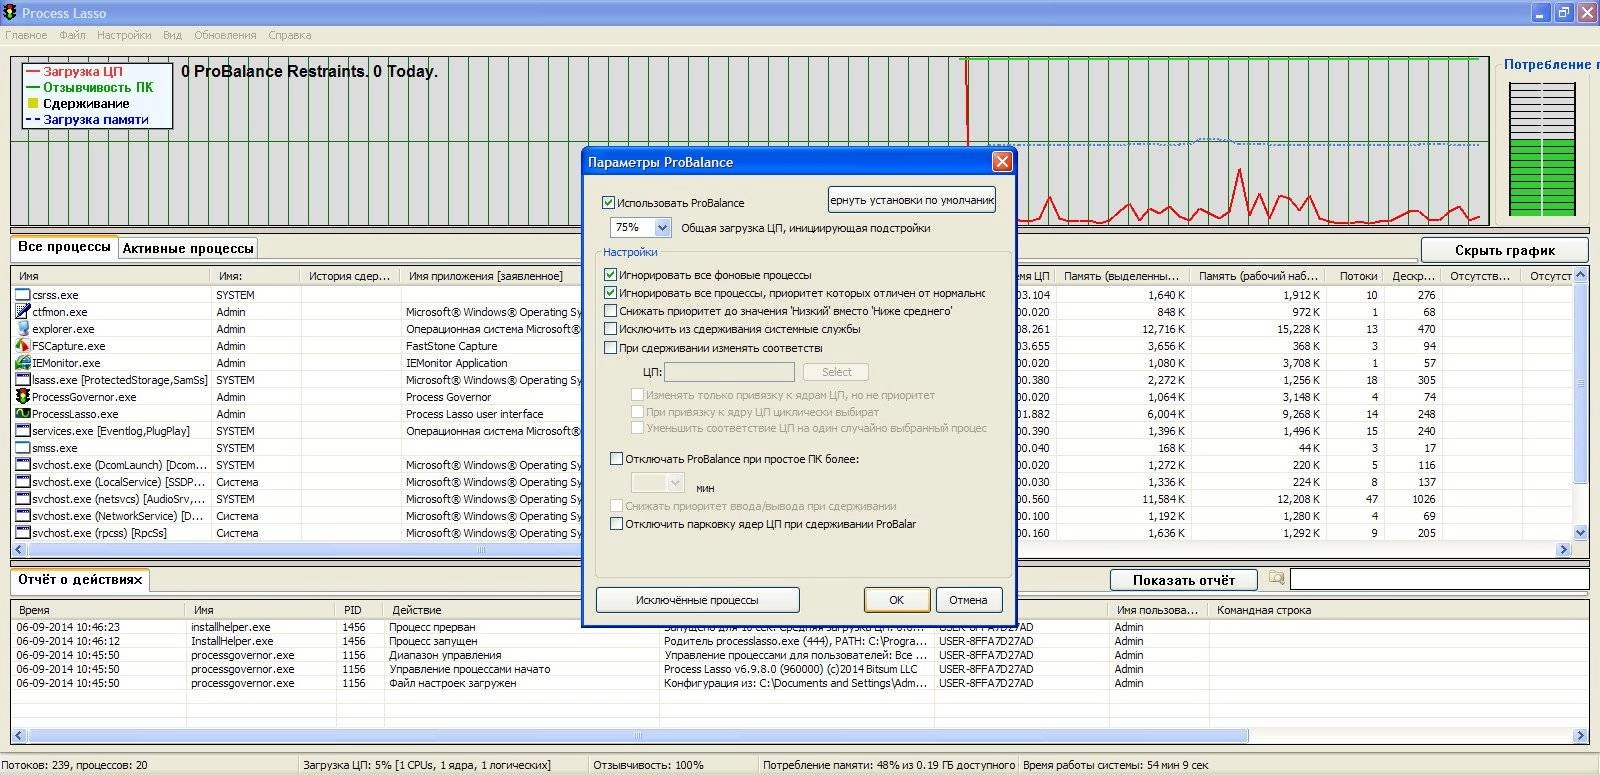Image resolution: width=1600 pixels, height=775 pixels.
Task: Click the report search input field
Action: [x=1439, y=579]
